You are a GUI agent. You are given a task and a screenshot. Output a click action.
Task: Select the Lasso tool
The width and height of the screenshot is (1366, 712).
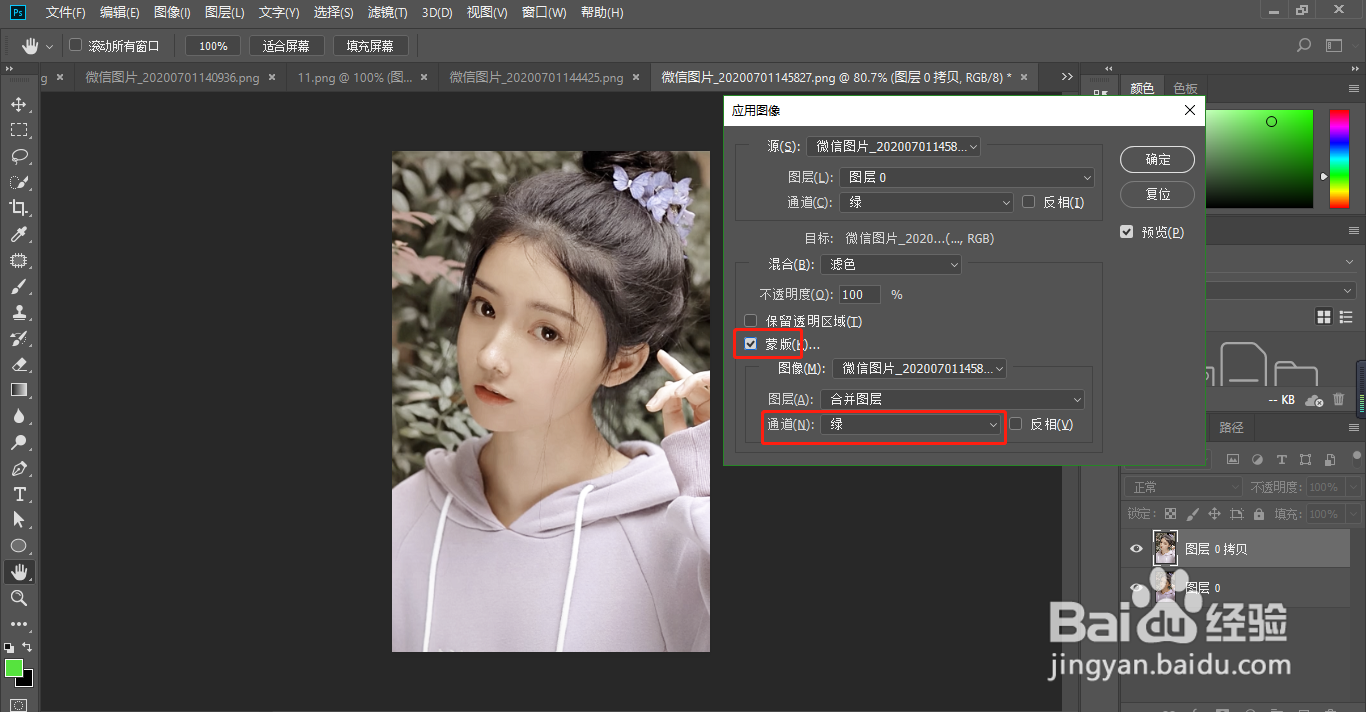[x=18, y=156]
